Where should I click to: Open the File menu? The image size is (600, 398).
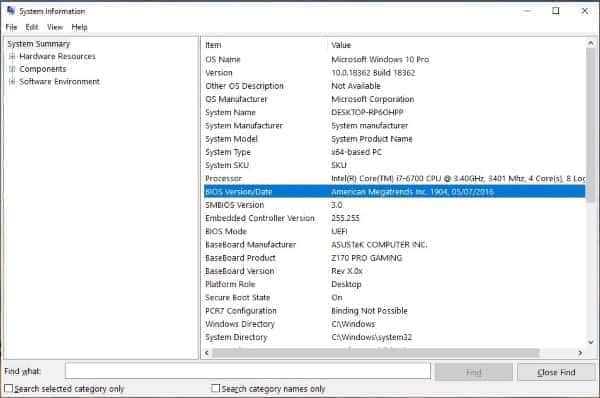(x=11, y=27)
